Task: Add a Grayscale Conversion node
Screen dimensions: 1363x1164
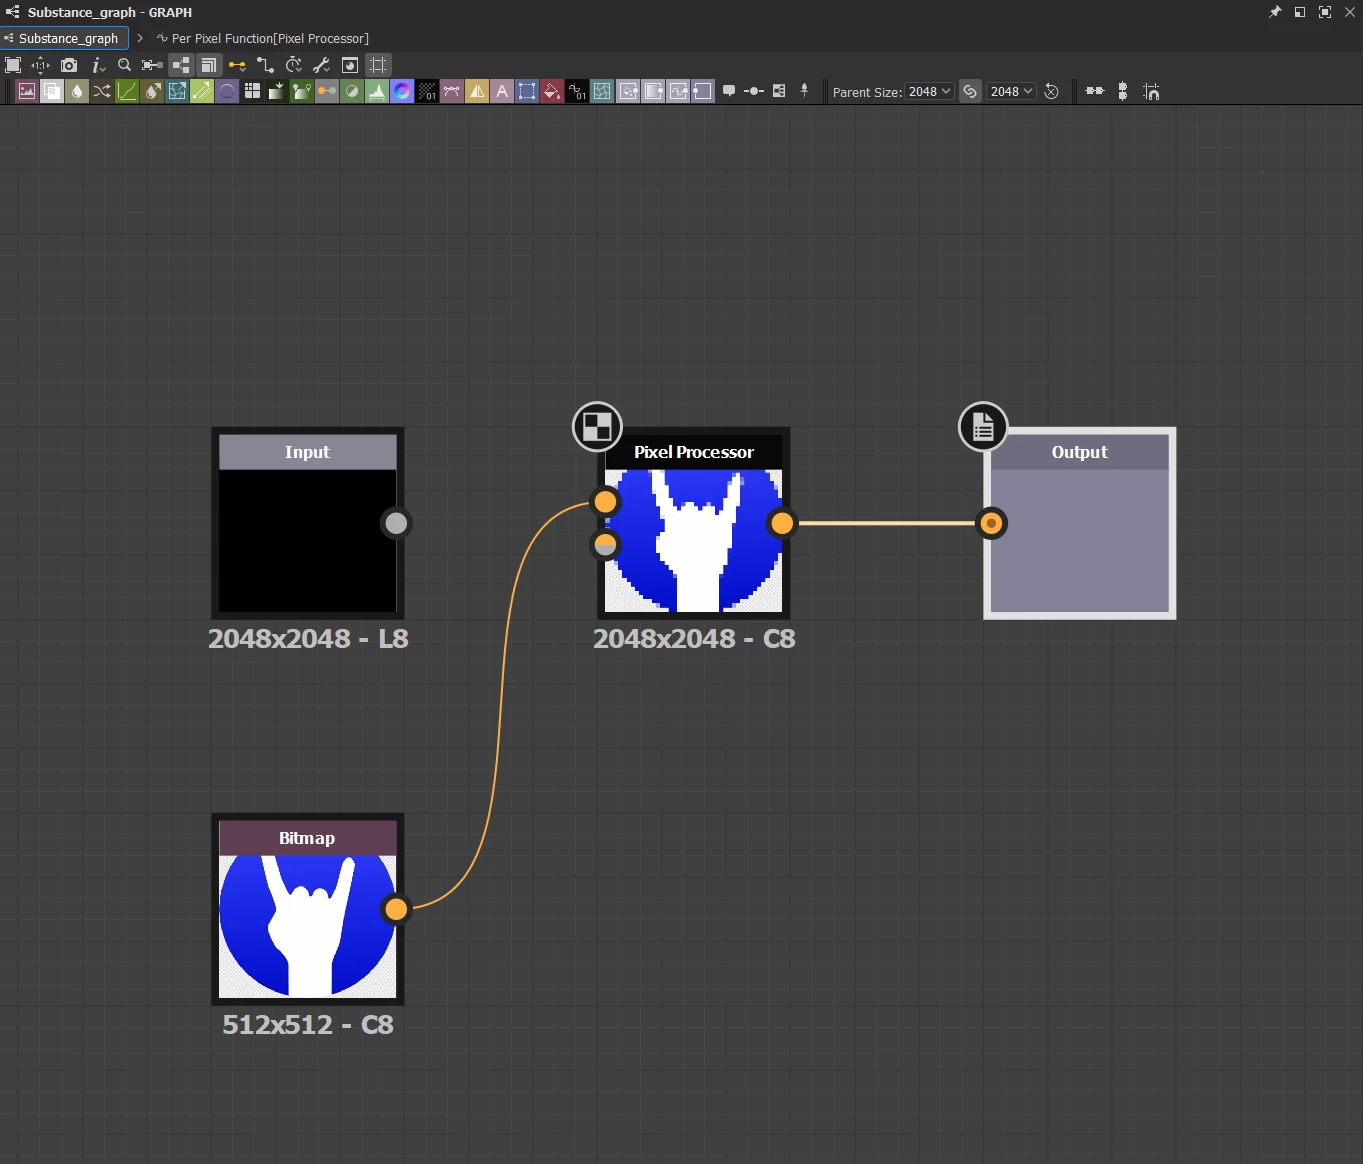Action: [327, 91]
